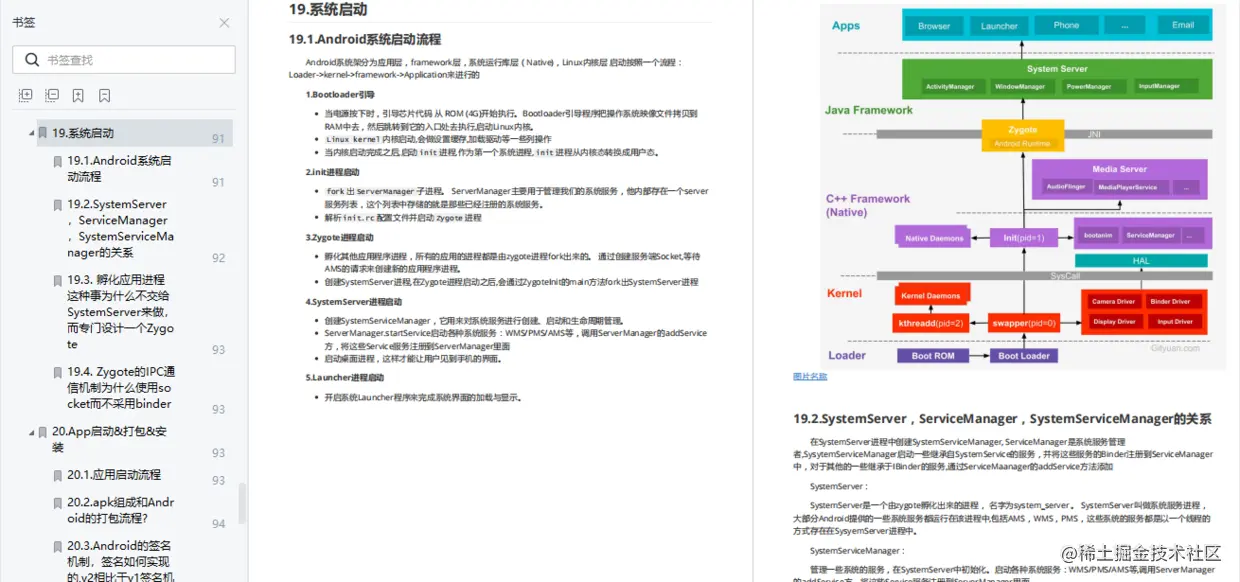The image size is (1240, 582).
Task: Click the Email box in the diagram
Action: coord(1183,26)
